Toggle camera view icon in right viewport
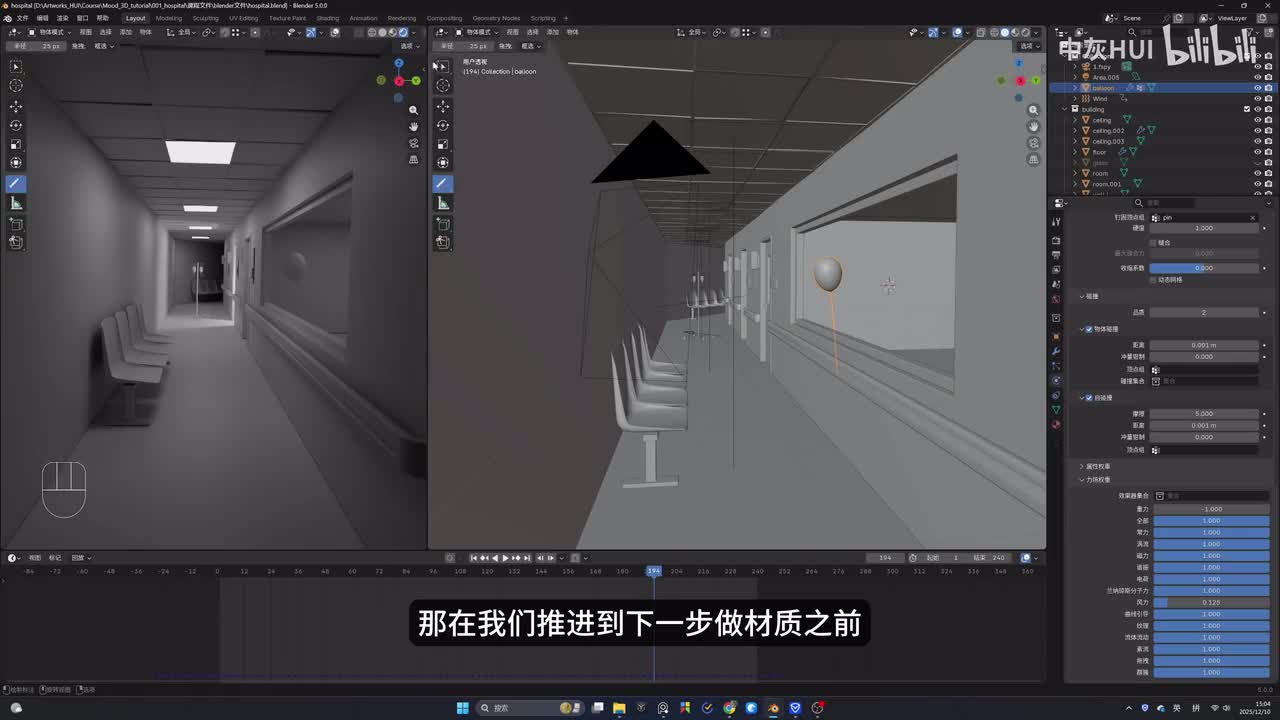The width and height of the screenshot is (1280, 720). [x=1034, y=143]
